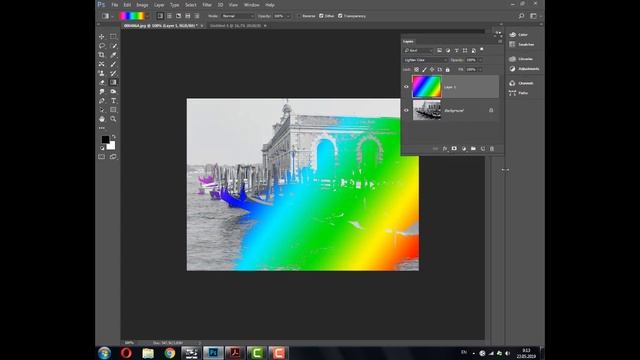This screenshot has height=360, width=640.
Task: Select the Lasso tool
Action: (x=102, y=46)
